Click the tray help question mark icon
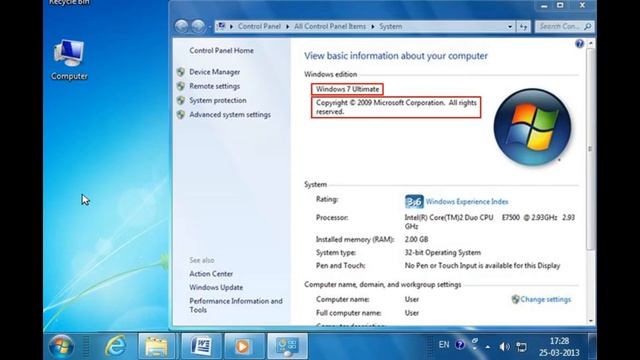The image size is (640, 360). pos(460,345)
